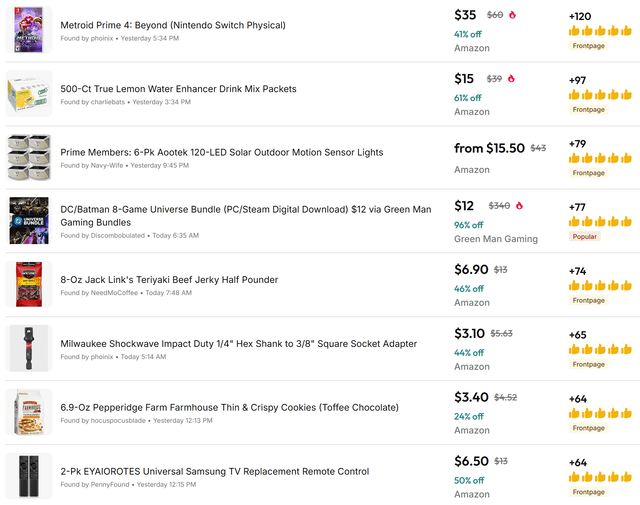Open the Milwaukee socket adapter thumbnail
Image resolution: width=640 pixels, height=505 pixels.
(x=29, y=348)
